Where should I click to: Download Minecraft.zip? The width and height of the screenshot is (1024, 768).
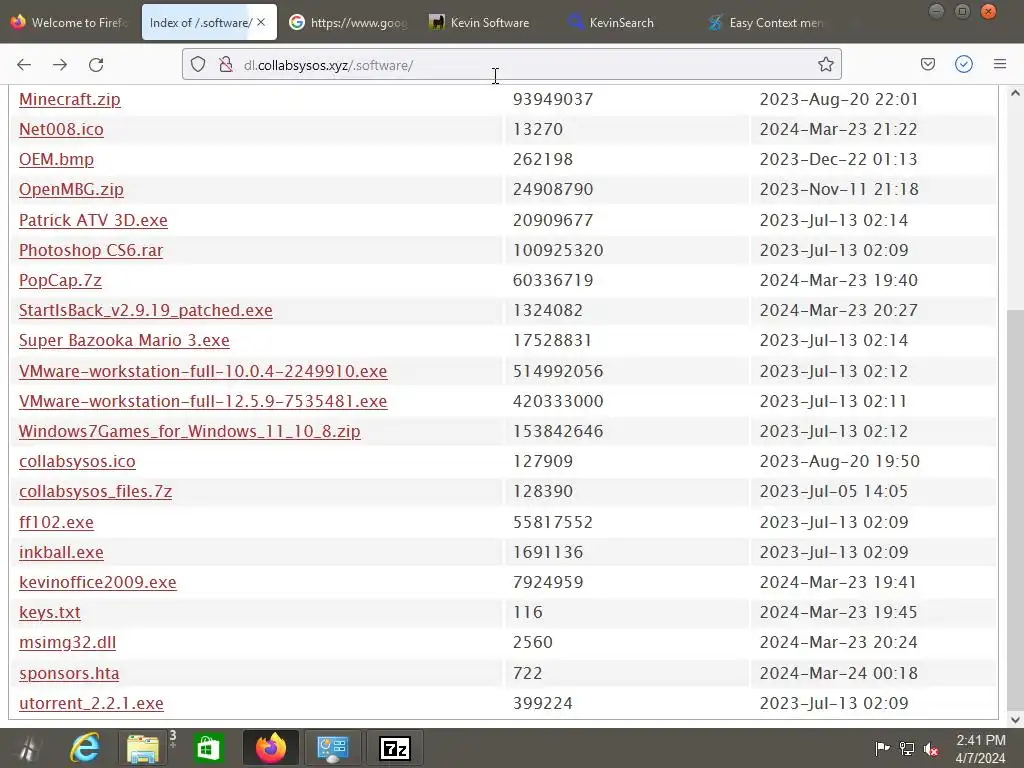tap(69, 99)
